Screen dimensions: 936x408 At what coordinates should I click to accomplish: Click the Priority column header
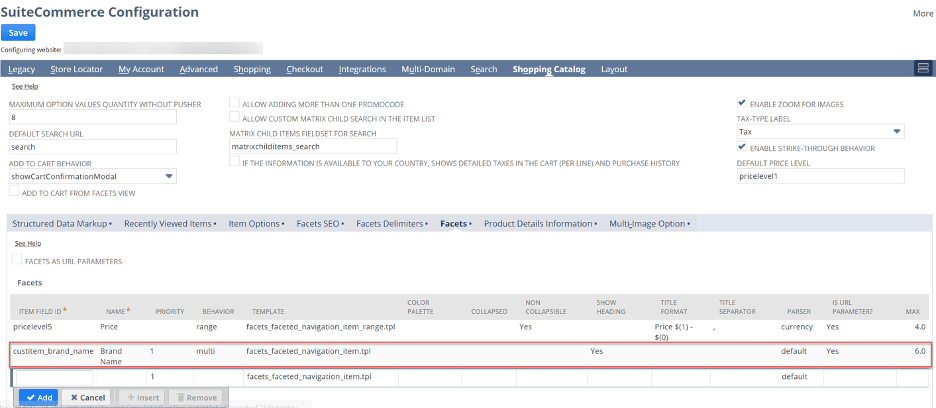[x=170, y=312]
